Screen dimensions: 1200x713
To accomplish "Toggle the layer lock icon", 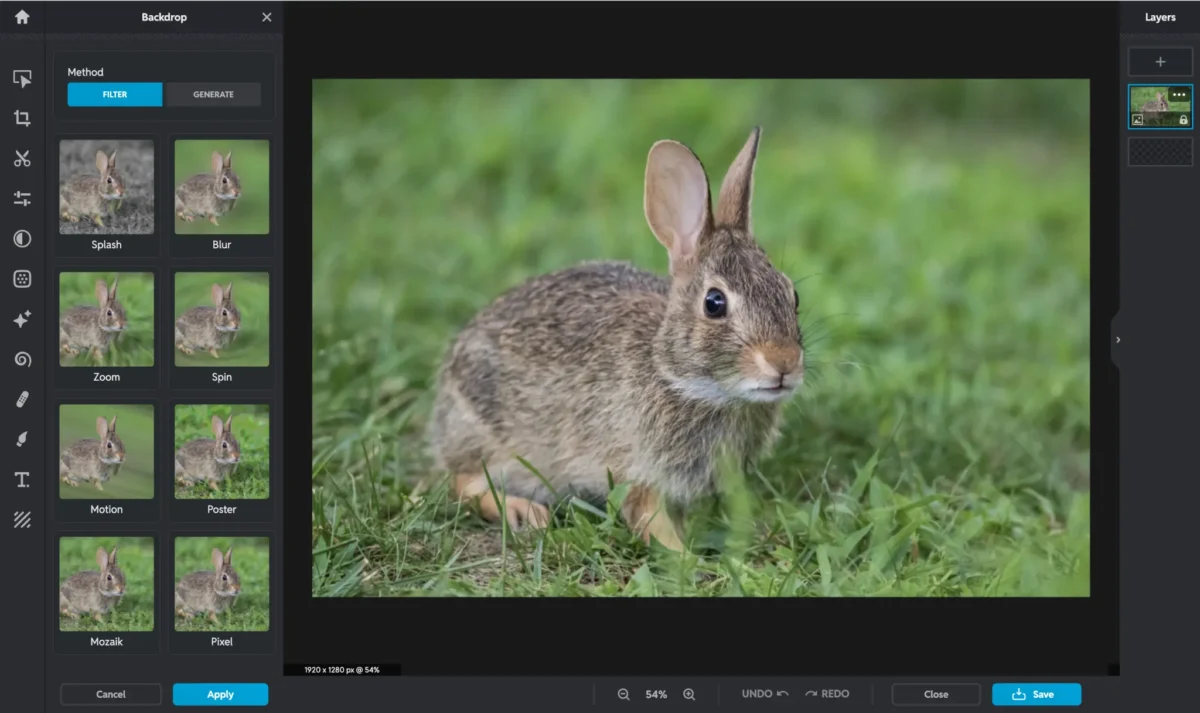I will [1183, 120].
